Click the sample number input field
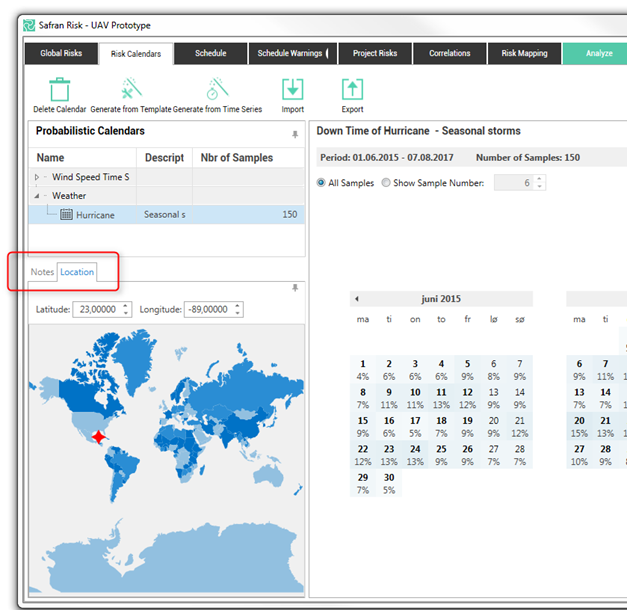This screenshot has height=610, width=627. coord(515,183)
